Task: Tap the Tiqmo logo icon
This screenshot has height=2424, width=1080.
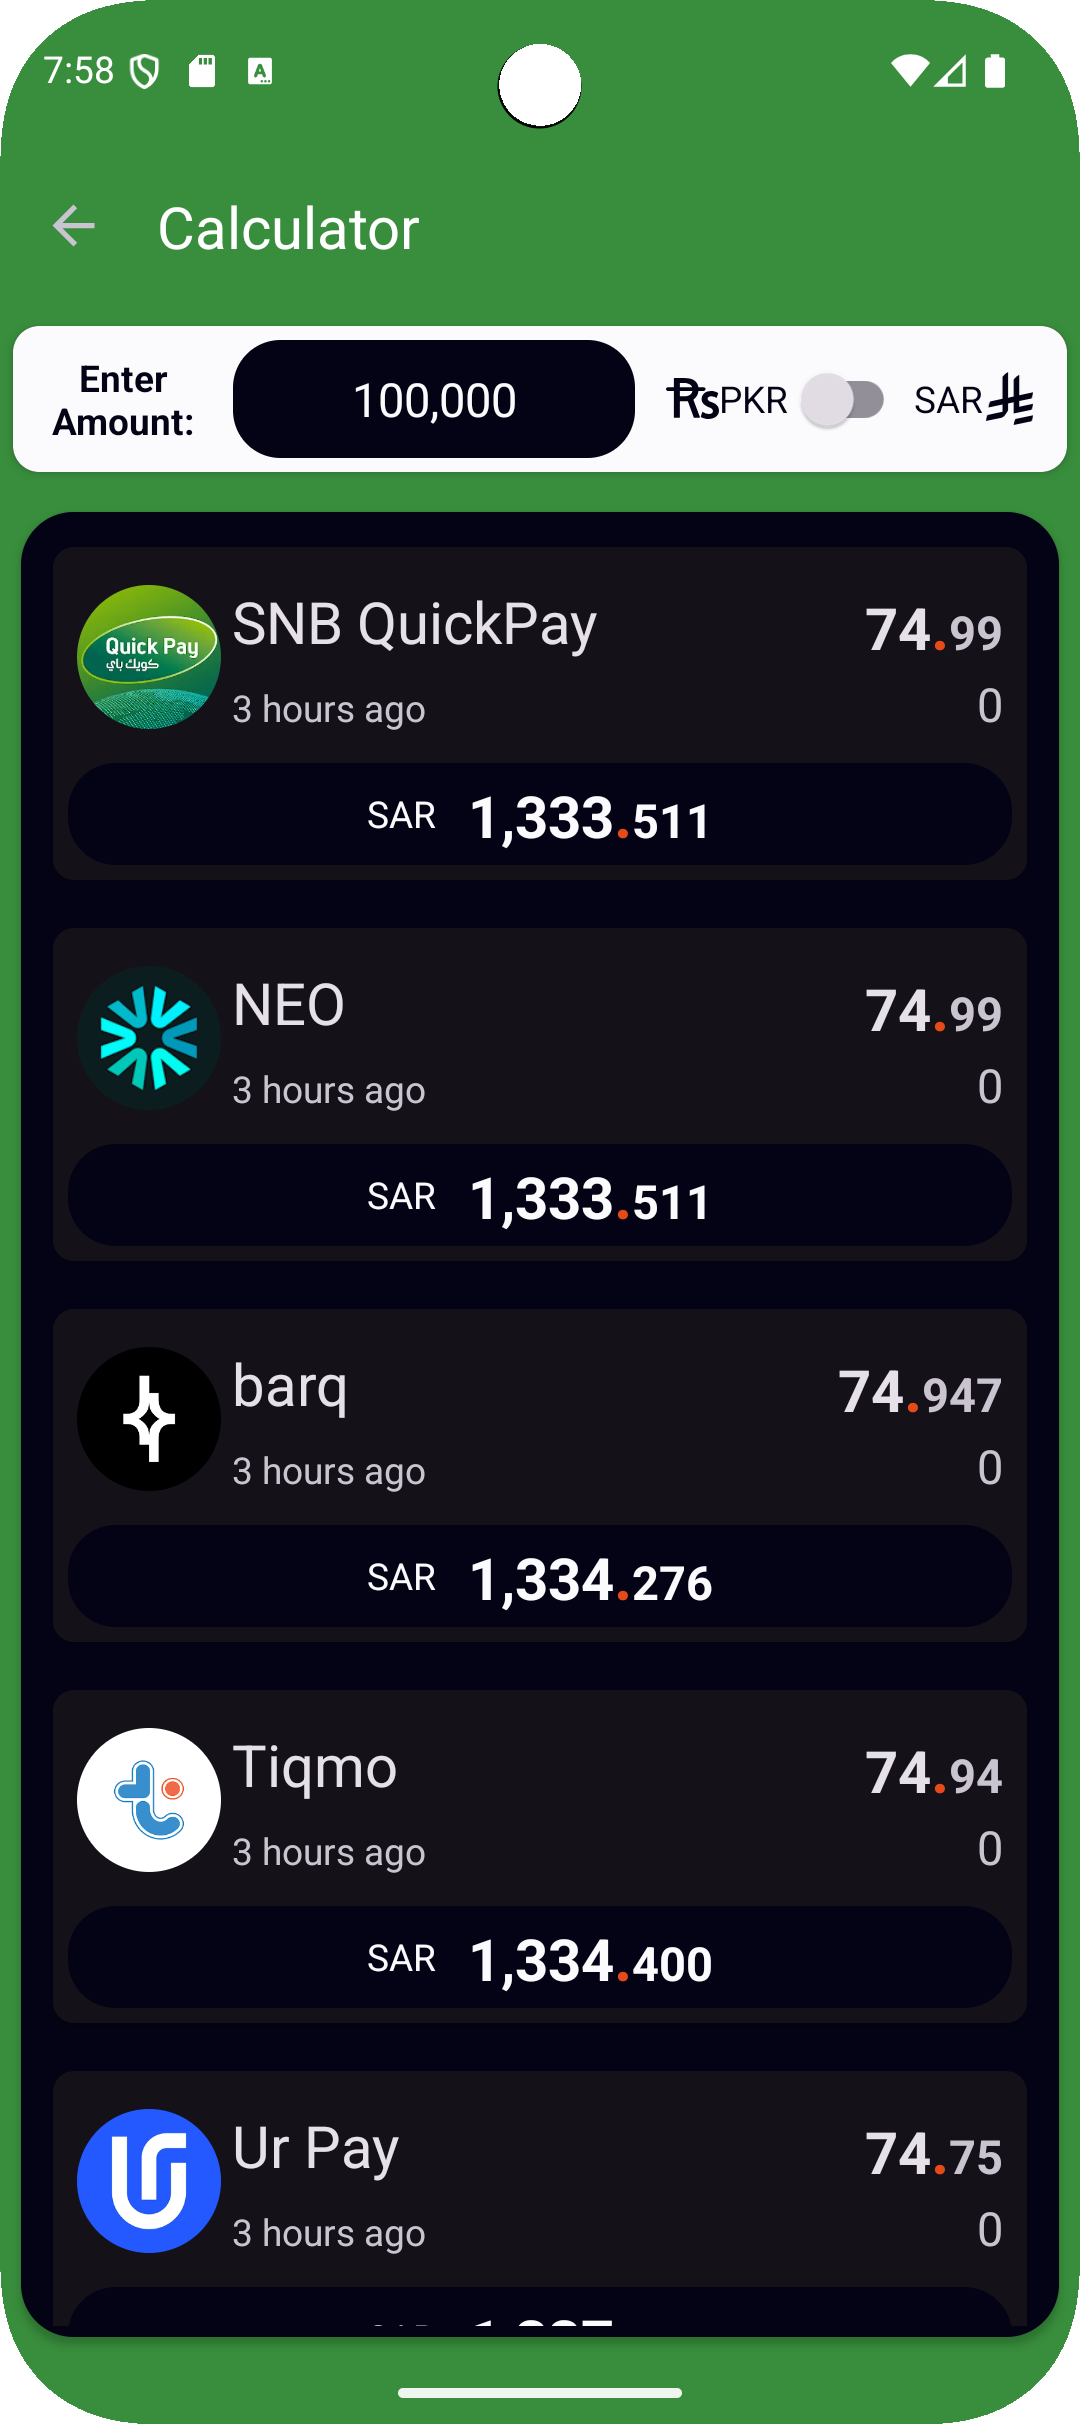Action: [x=149, y=1800]
